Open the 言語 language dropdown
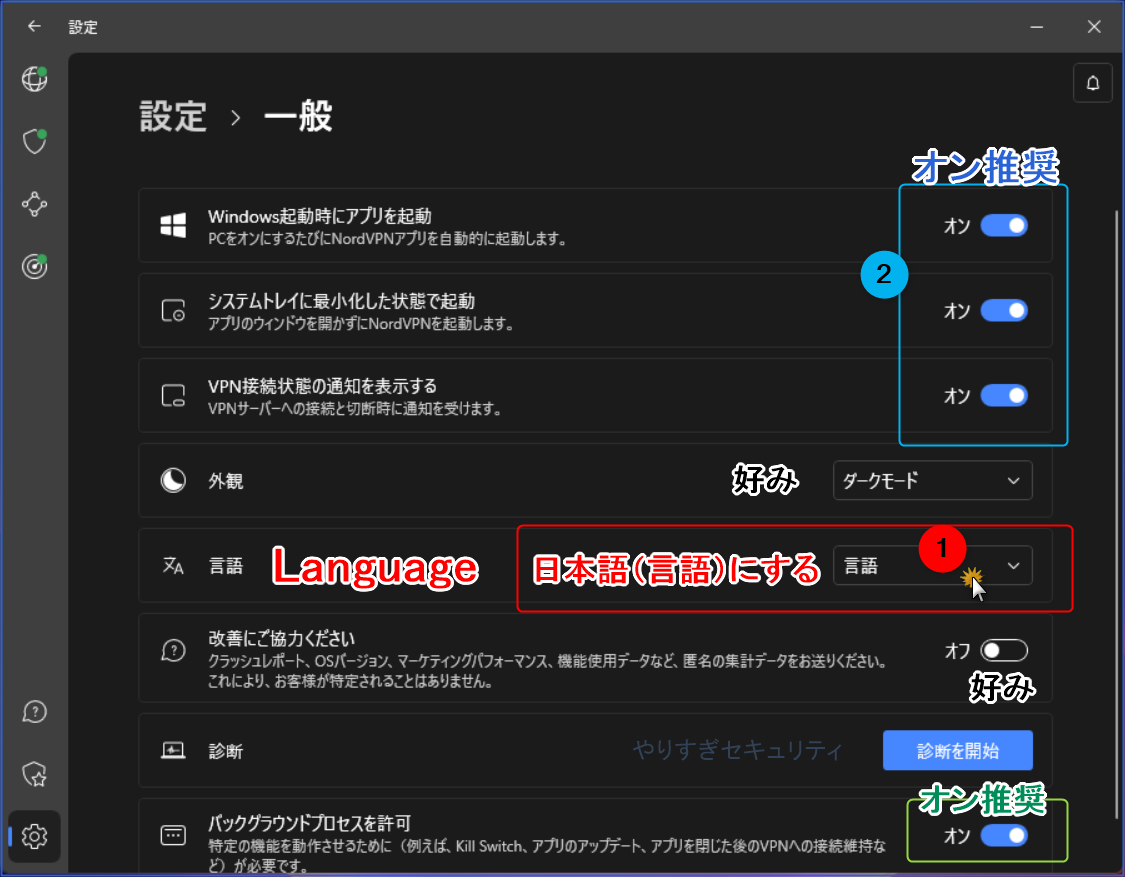Viewport: 1125px width, 877px height. point(932,566)
